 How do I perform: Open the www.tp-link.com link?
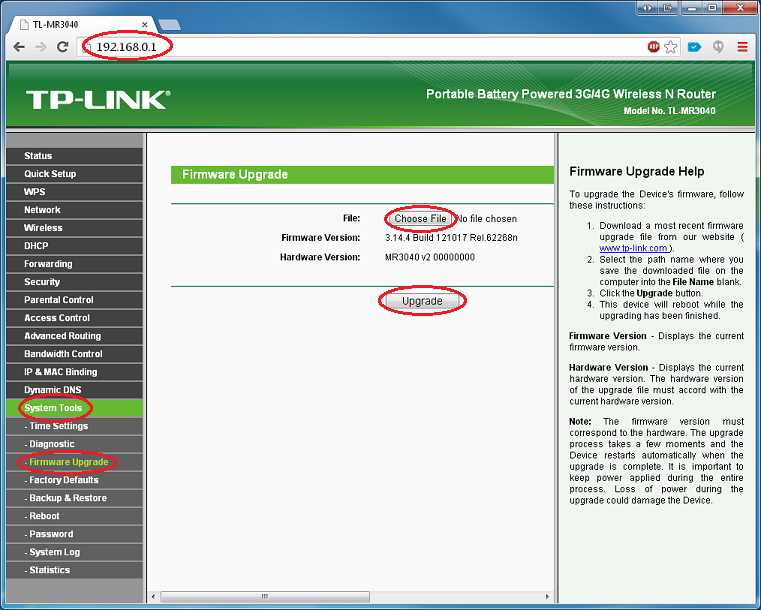pos(633,248)
